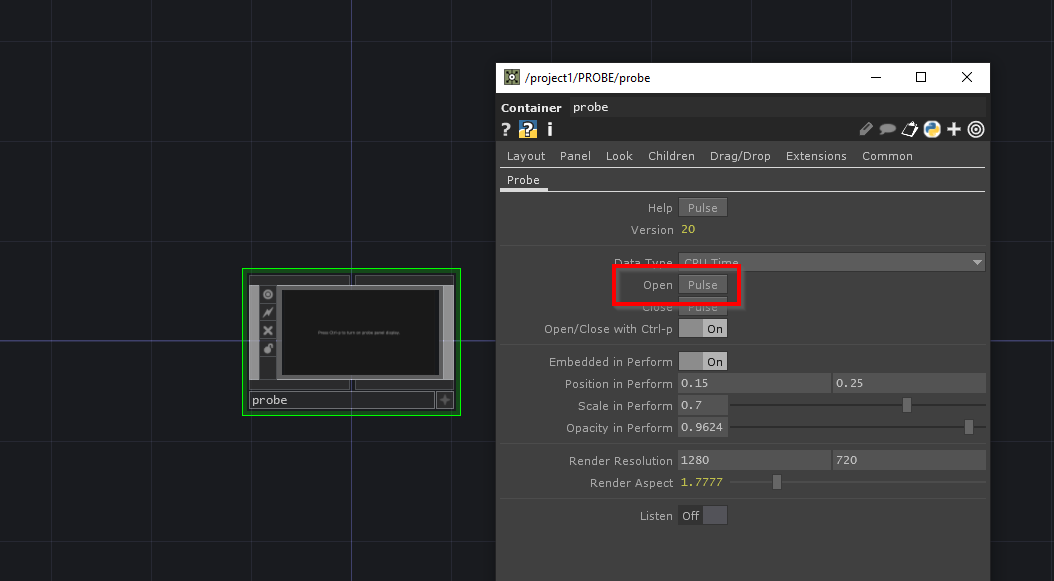Click the Opacity in Perform value field 0.9624
The width and height of the screenshot is (1054, 581).
pos(702,428)
